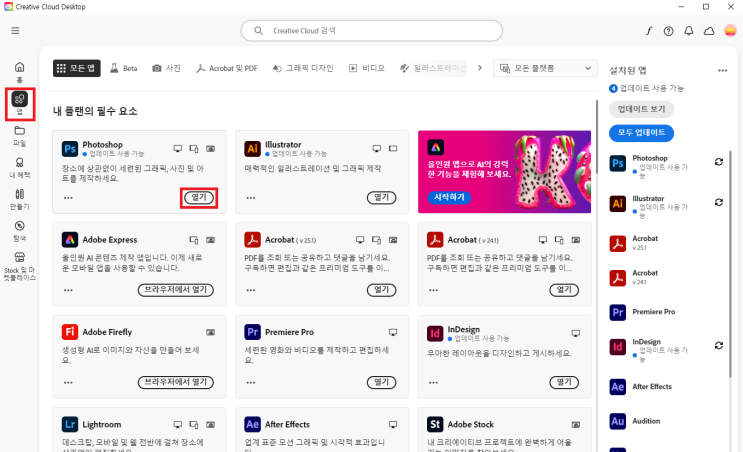Open Adobe Express card more options (…)
Screen dimensions: 743x452
point(68,290)
